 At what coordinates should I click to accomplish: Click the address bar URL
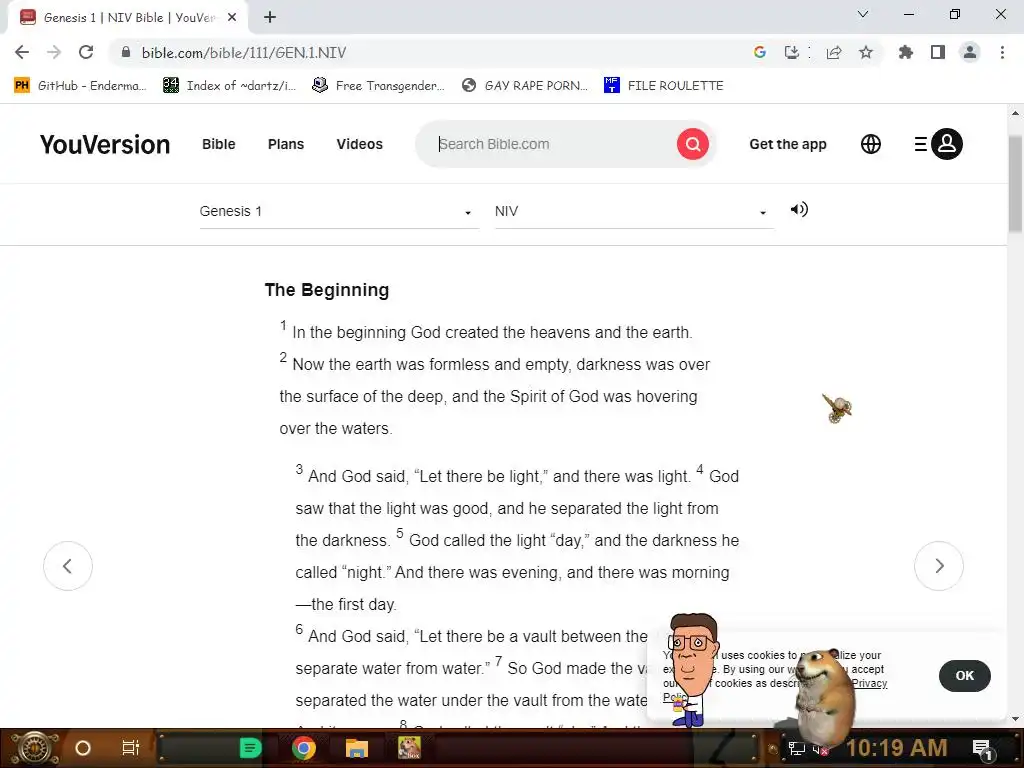click(244, 52)
